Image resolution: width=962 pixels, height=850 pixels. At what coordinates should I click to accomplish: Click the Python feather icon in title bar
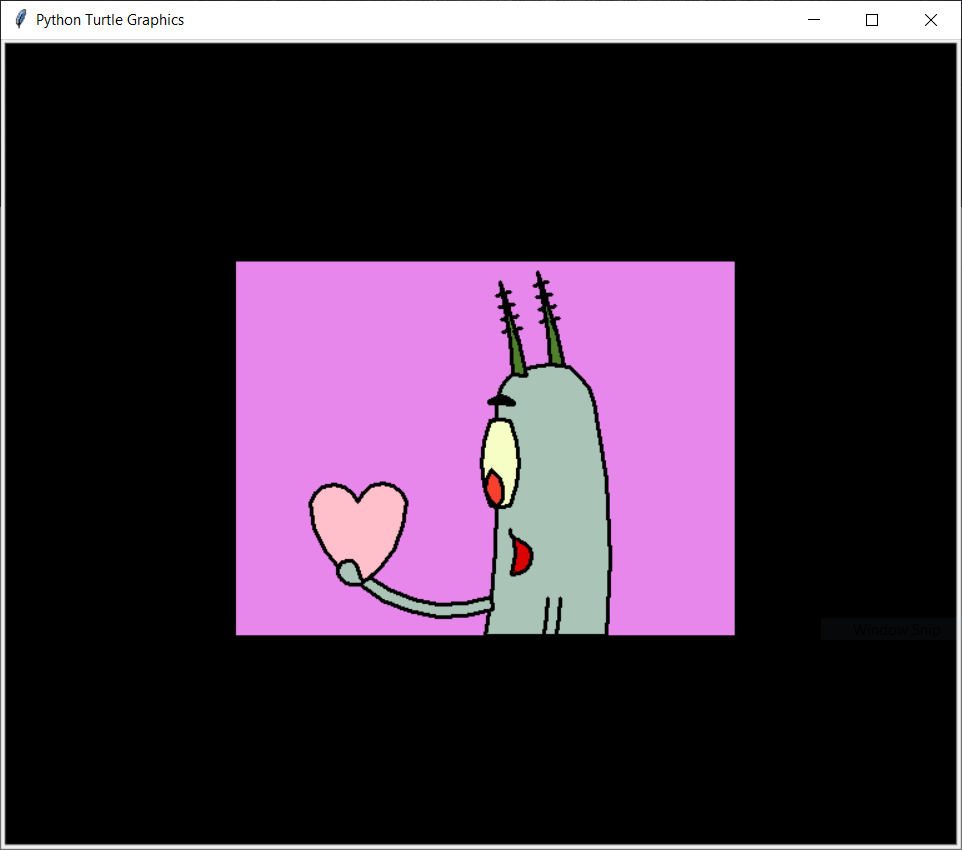pyautogui.click(x=20, y=20)
